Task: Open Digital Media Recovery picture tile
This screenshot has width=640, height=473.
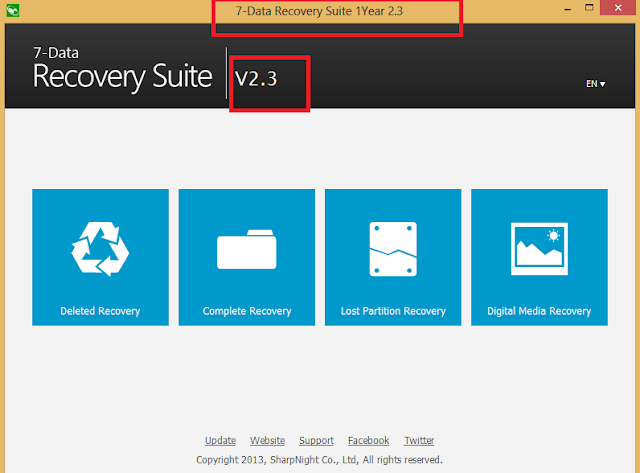Action: click(x=539, y=257)
